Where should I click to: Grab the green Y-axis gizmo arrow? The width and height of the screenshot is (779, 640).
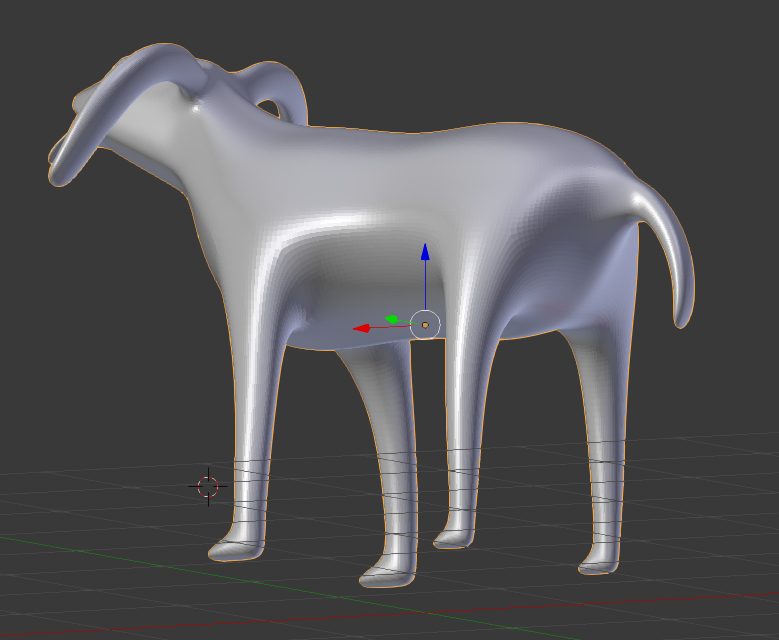391,320
